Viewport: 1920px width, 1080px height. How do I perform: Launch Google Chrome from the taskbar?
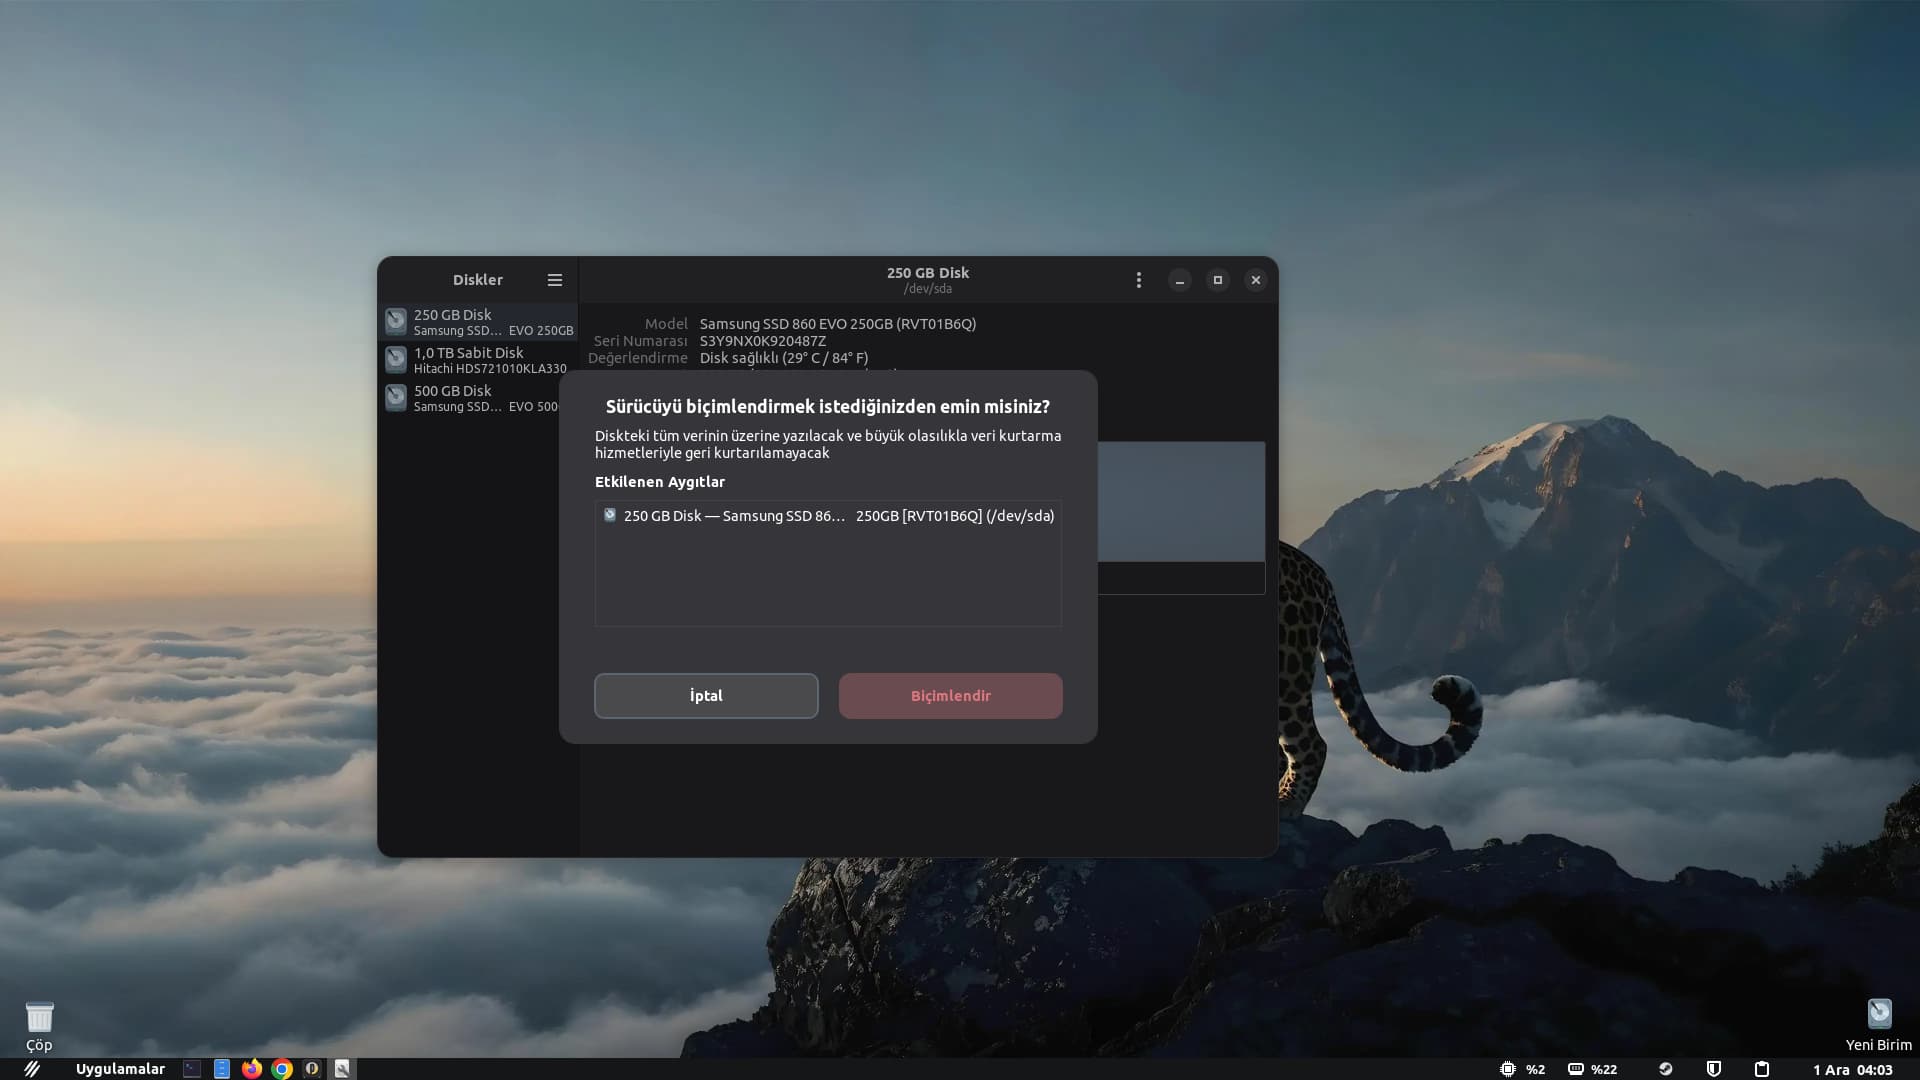(282, 1069)
